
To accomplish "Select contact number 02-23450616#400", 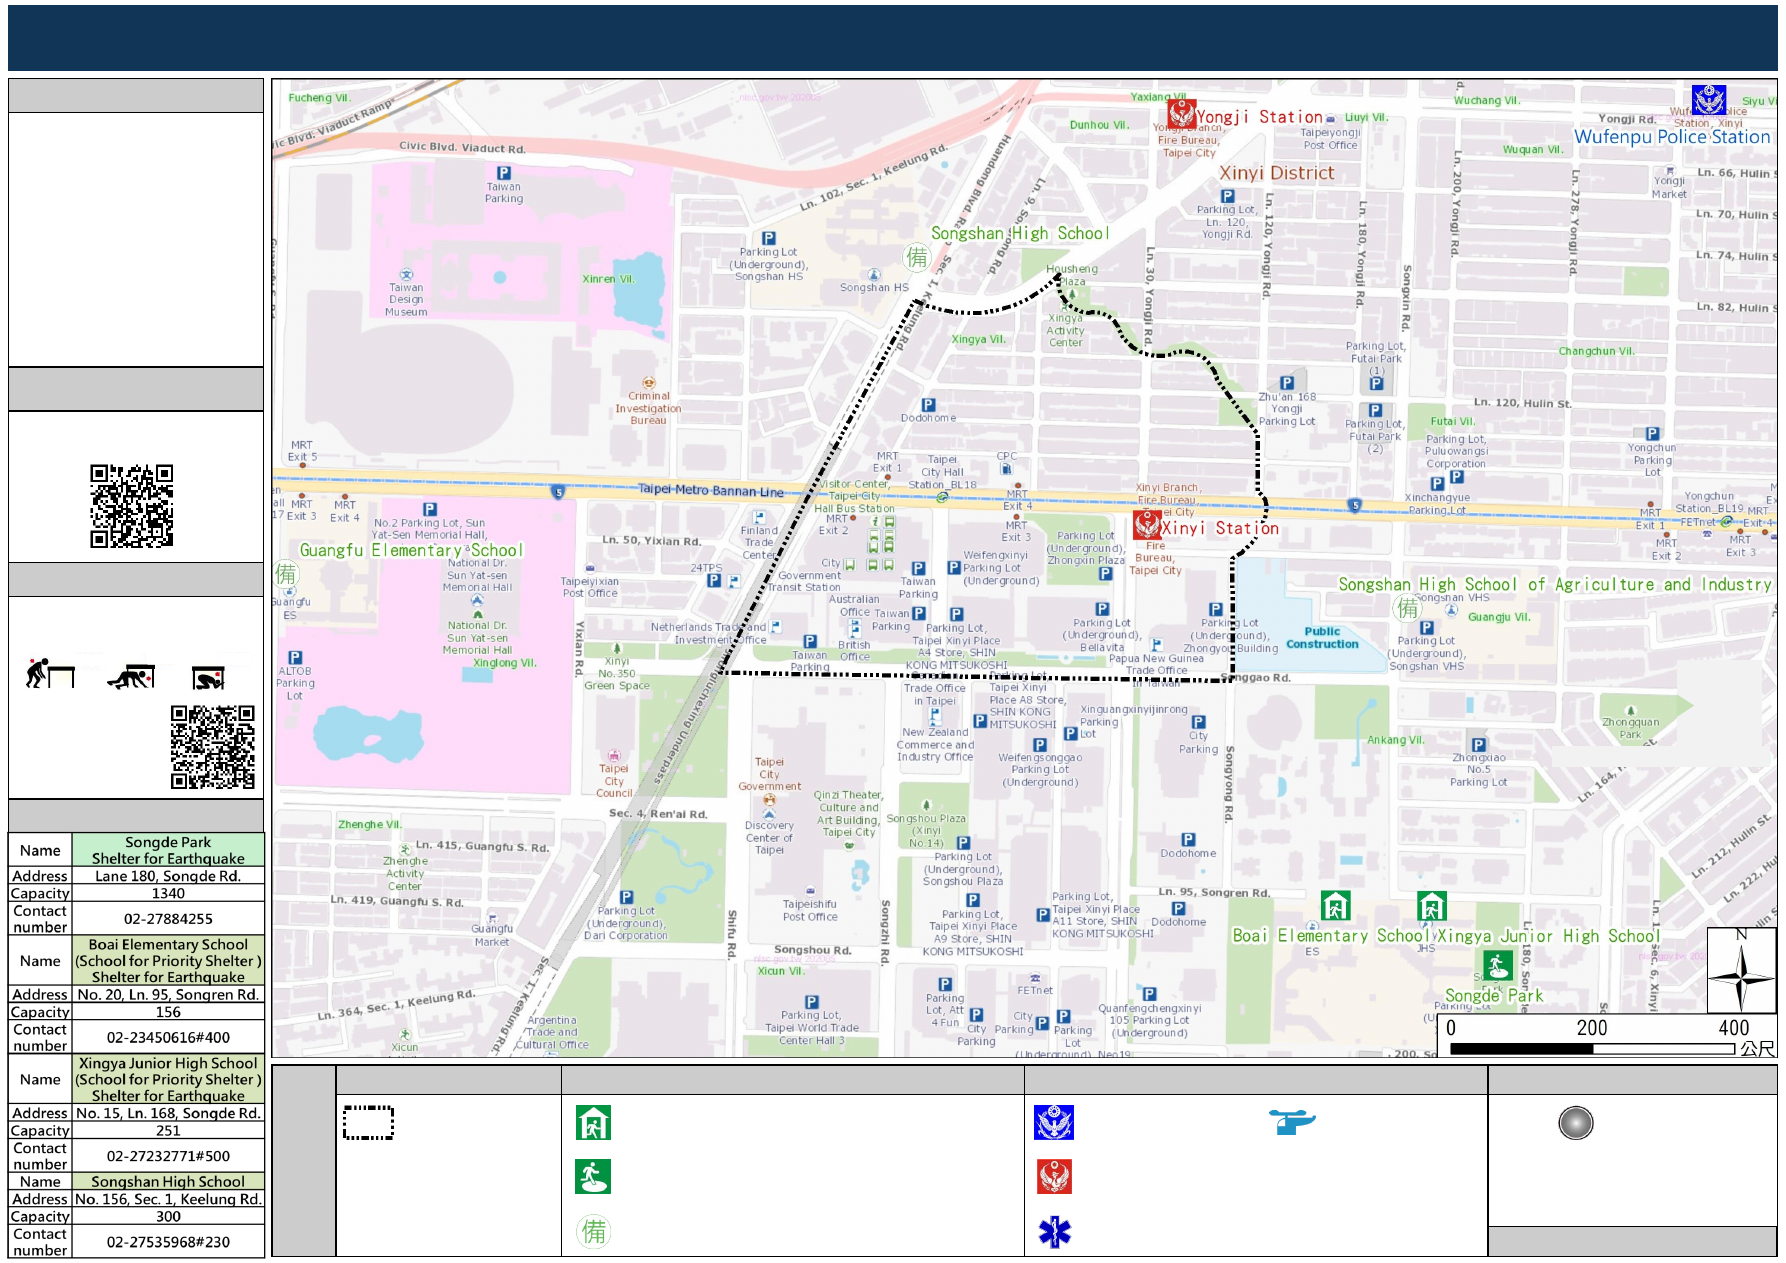I will point(168,1037).
